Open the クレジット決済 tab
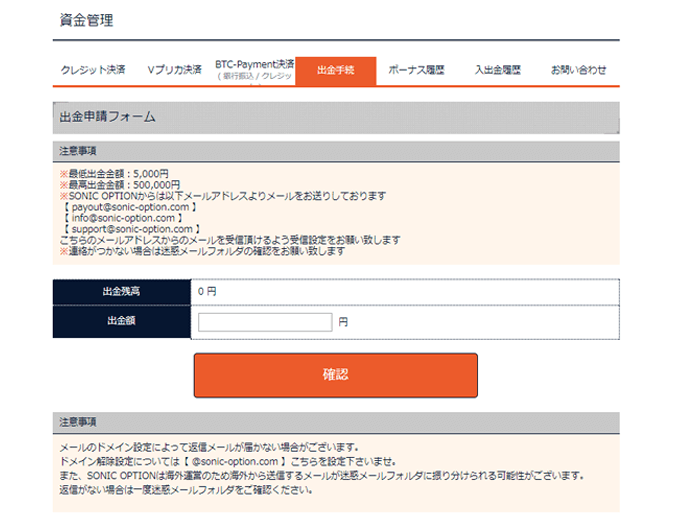This screenshot has width=674, height=525. pos(93,70)
